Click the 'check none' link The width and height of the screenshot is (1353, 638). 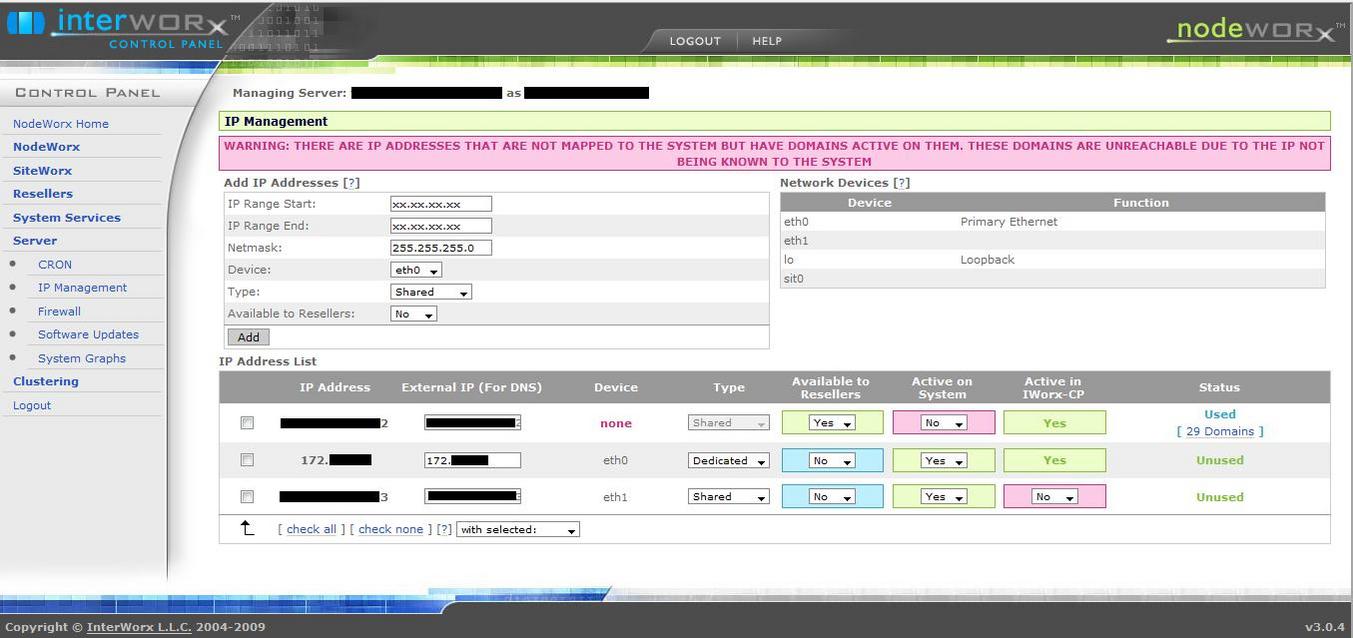(x=391, y=530)
